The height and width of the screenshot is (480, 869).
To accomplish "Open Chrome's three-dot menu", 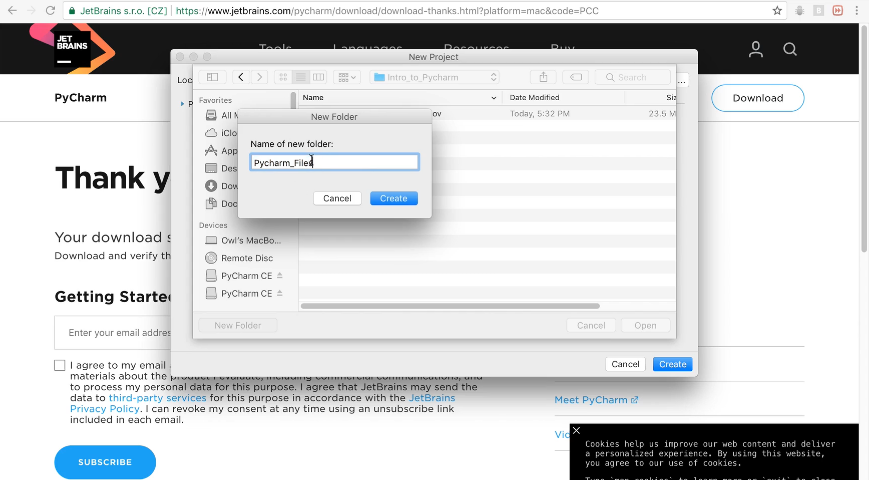I will (x=857, y=11).
